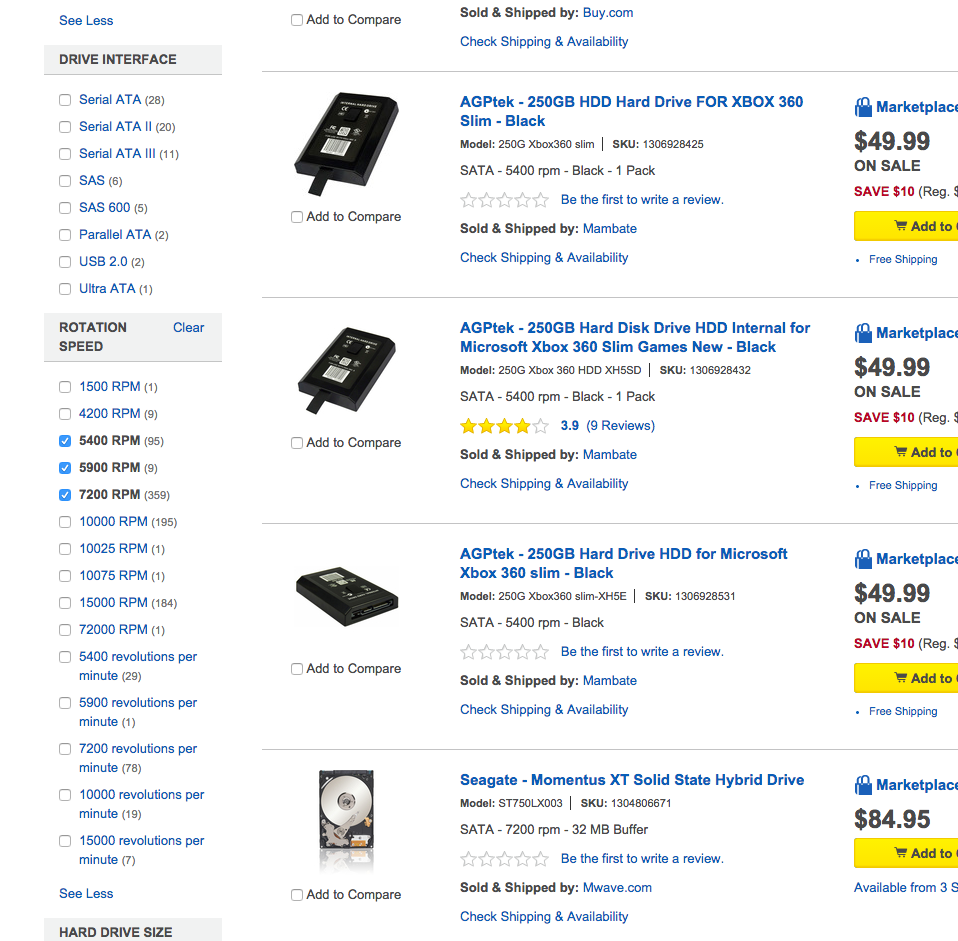
Task: Check the Serial ATA III interface filter
Action: point(65,154)
